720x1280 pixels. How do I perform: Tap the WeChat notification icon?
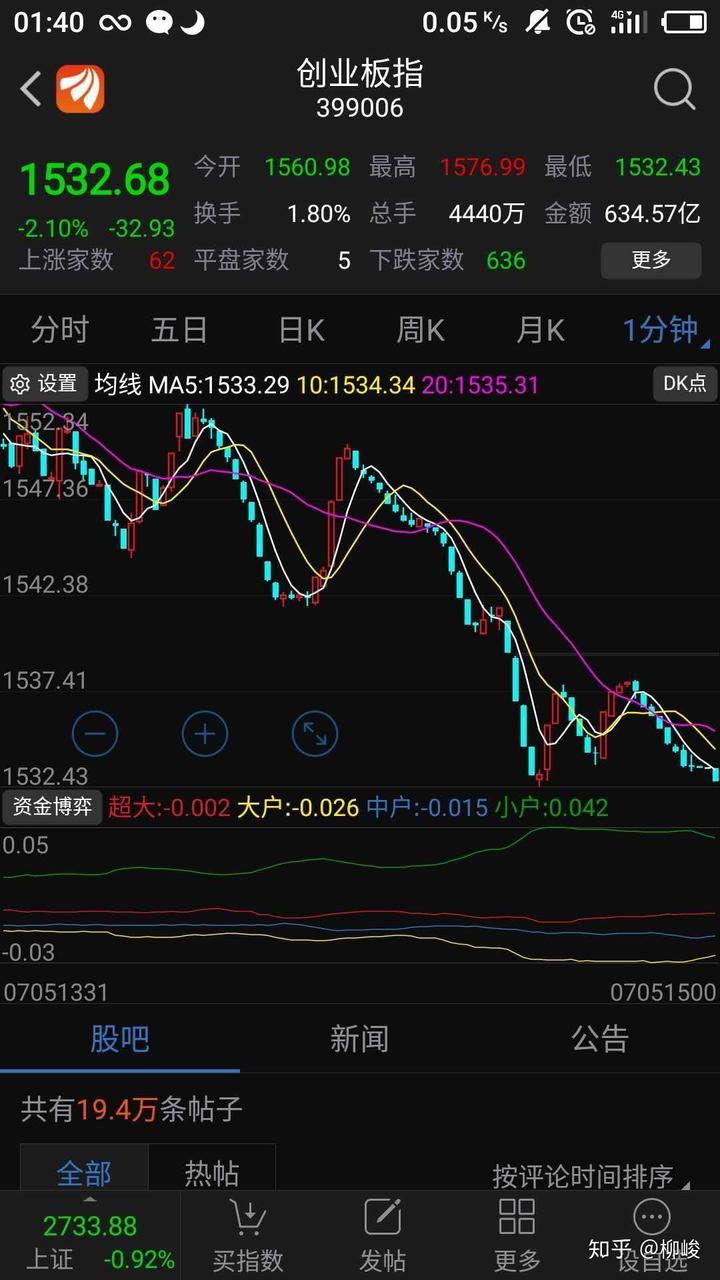159,22
